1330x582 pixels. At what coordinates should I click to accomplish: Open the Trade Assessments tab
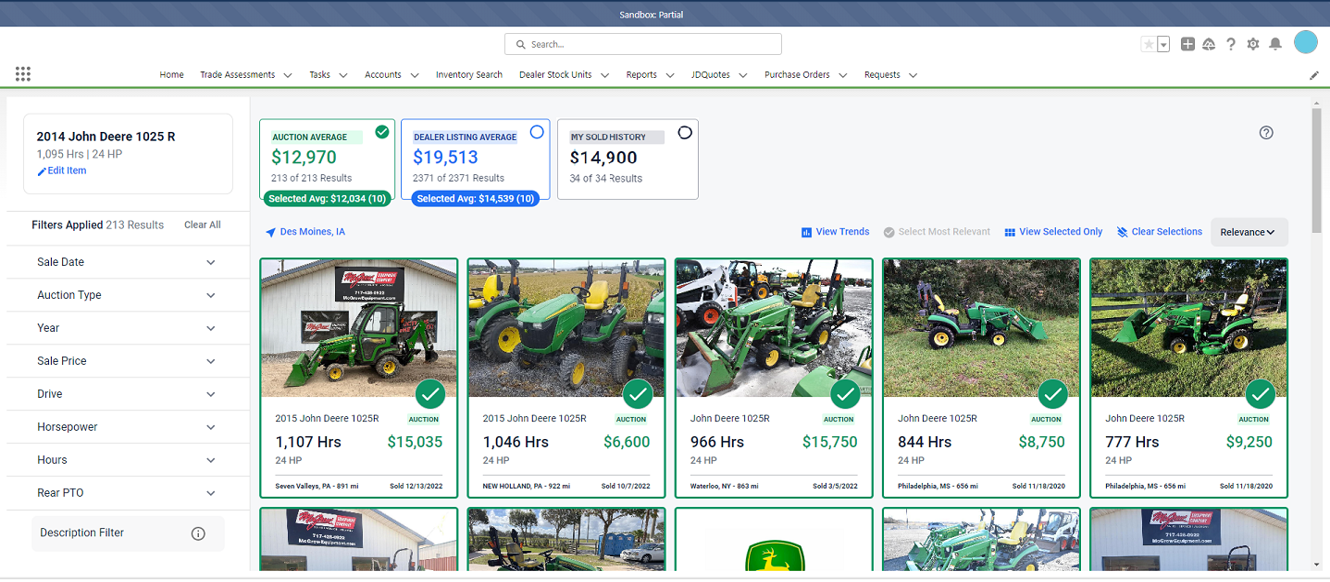click(x=238, y=75)
